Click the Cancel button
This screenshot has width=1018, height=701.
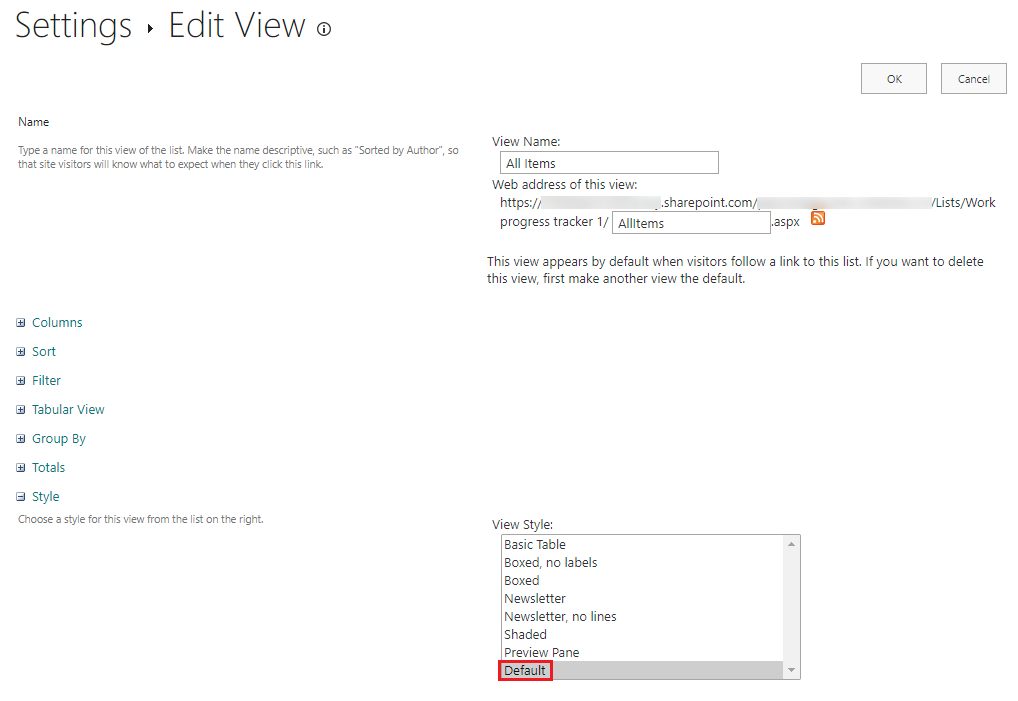point(973,78)
